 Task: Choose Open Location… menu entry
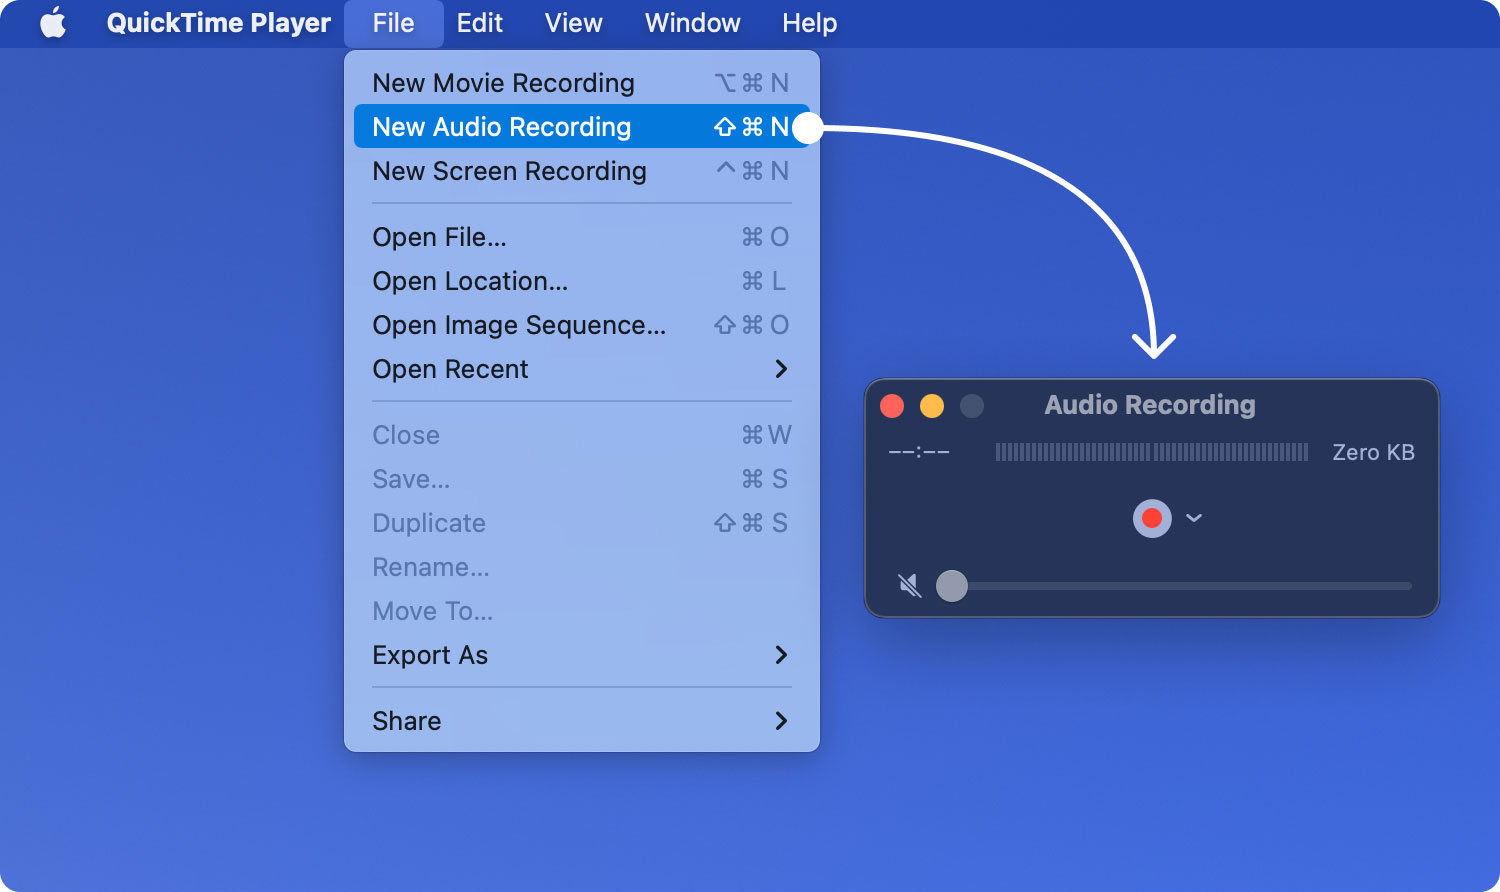click(x=581, y=281)
